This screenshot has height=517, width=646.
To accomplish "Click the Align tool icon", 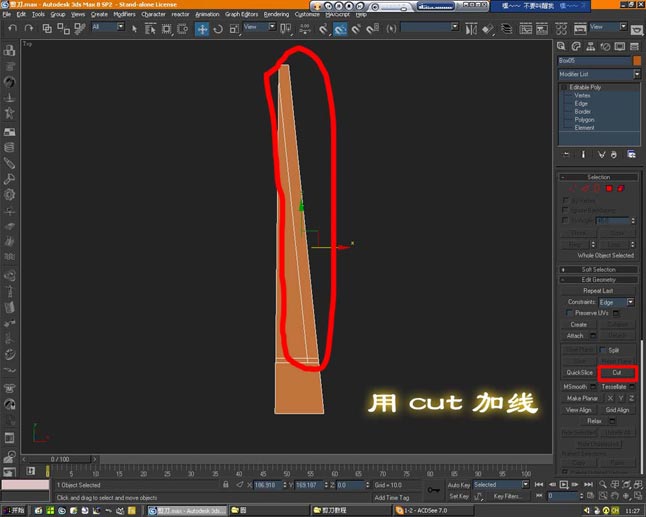I will (488, 29).
